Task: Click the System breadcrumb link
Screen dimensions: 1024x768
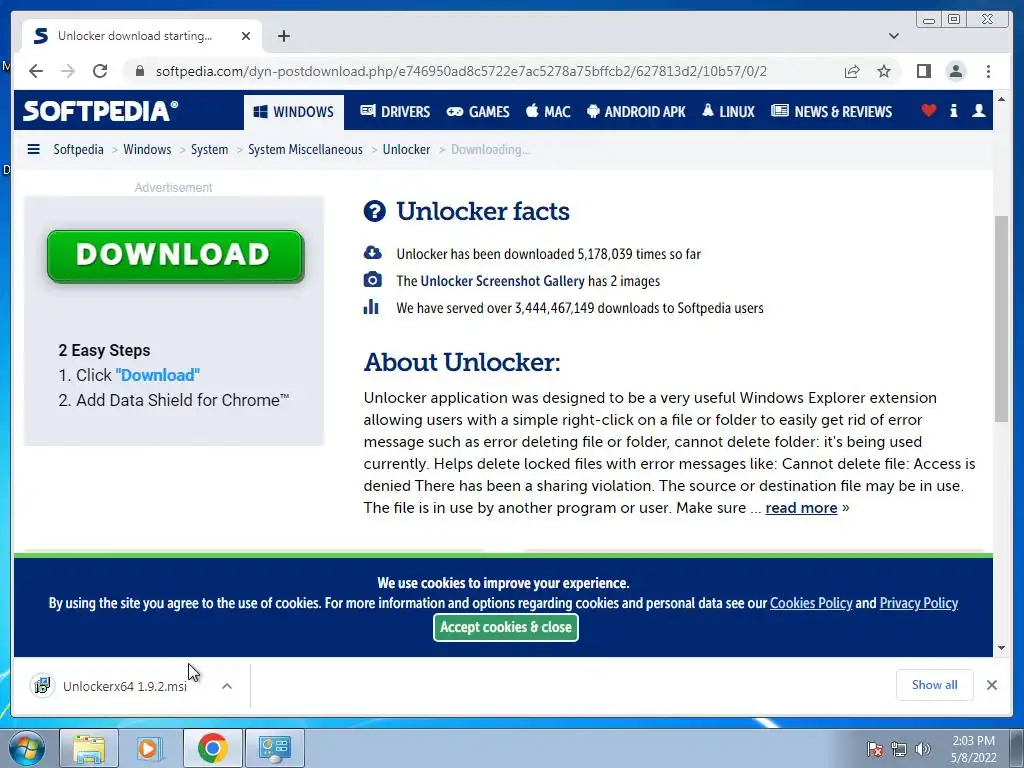Action: pos(209,150)
